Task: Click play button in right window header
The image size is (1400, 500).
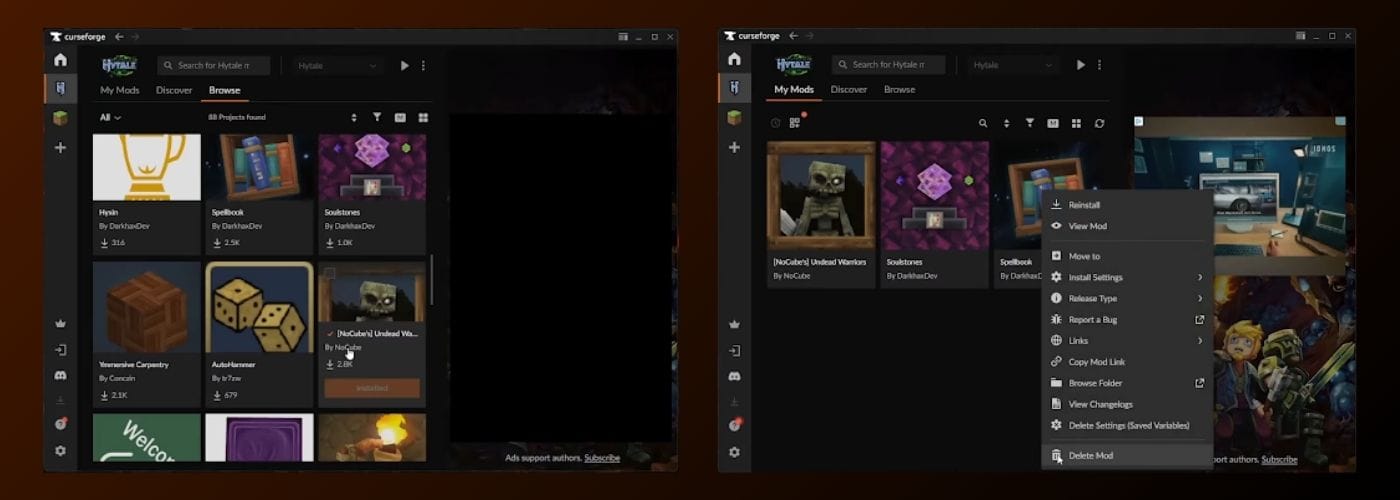Action: (x=1080, y=65)
